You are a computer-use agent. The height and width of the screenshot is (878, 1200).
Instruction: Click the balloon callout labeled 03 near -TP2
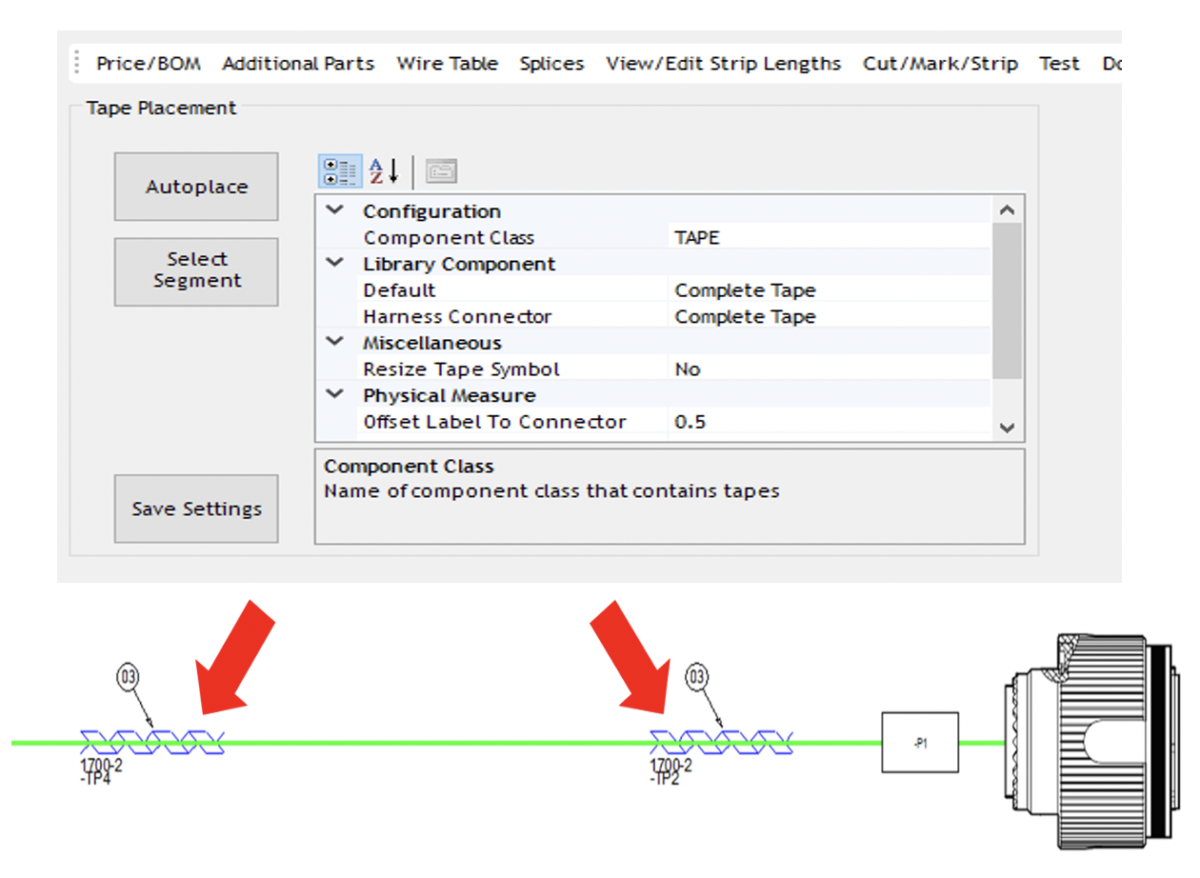(x=696, y=677)
